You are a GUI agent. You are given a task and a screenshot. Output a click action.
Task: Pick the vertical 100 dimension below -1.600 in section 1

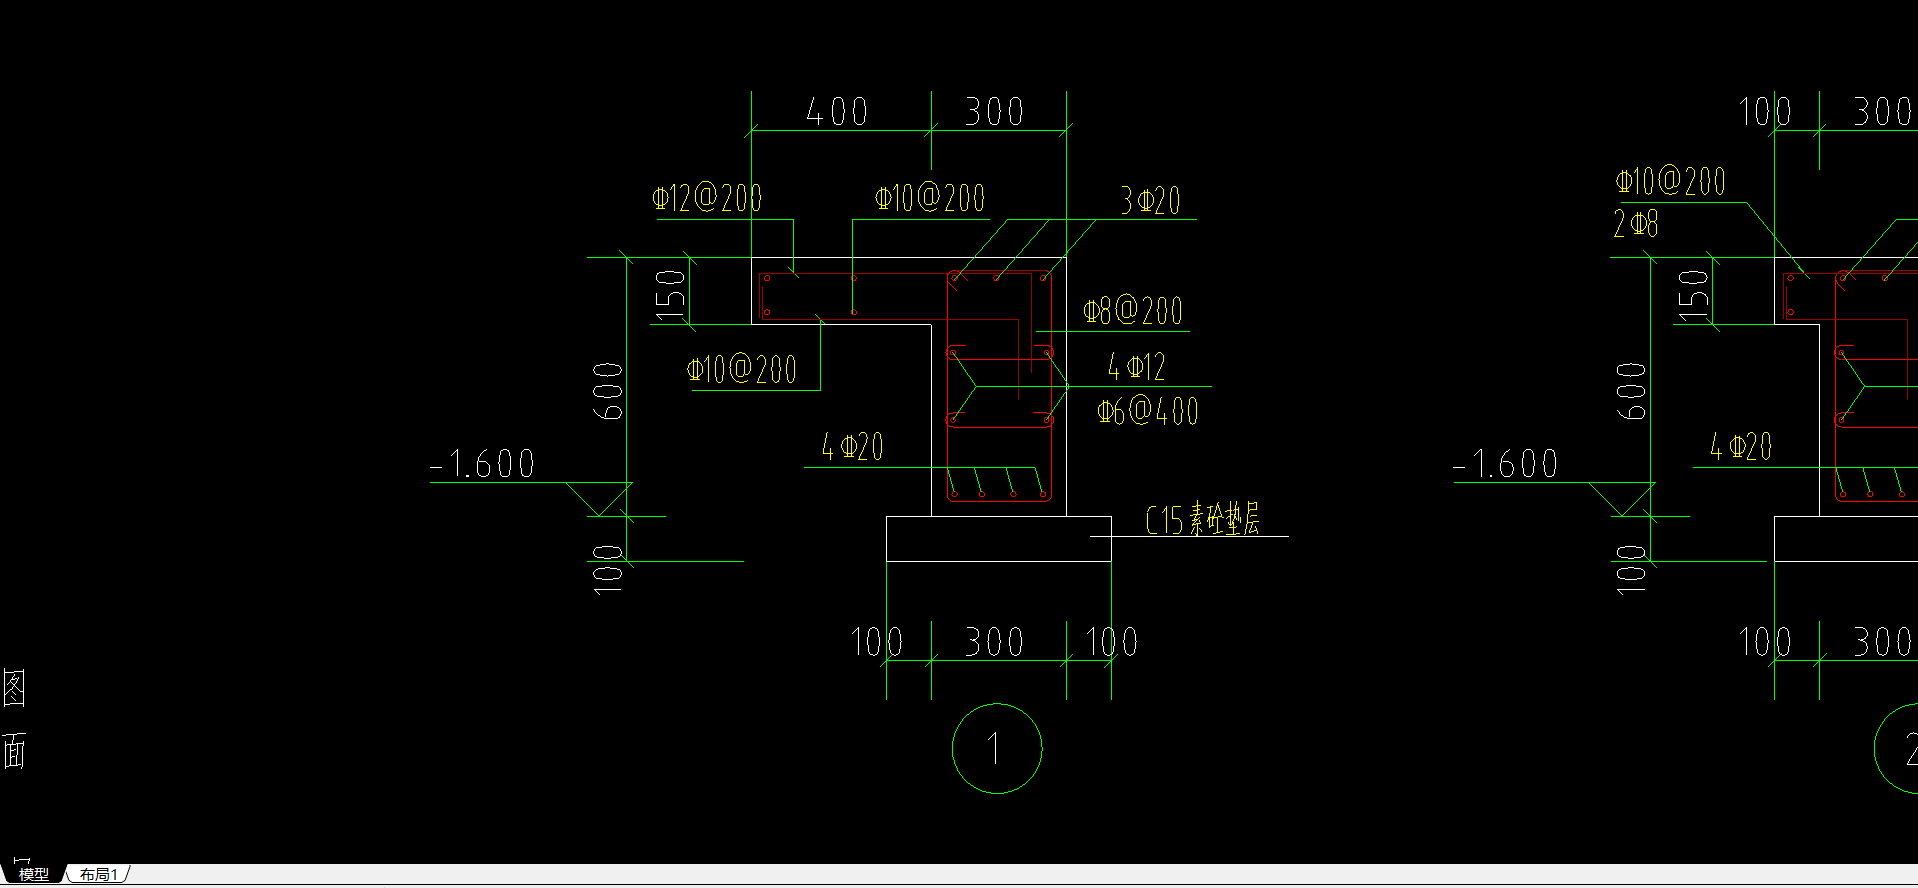pyautogui.click(x=608, y=570)
